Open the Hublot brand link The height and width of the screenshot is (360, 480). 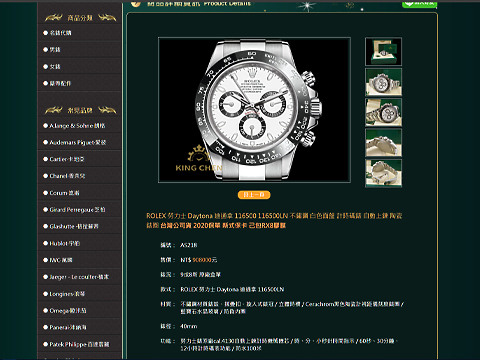point(64,243)
